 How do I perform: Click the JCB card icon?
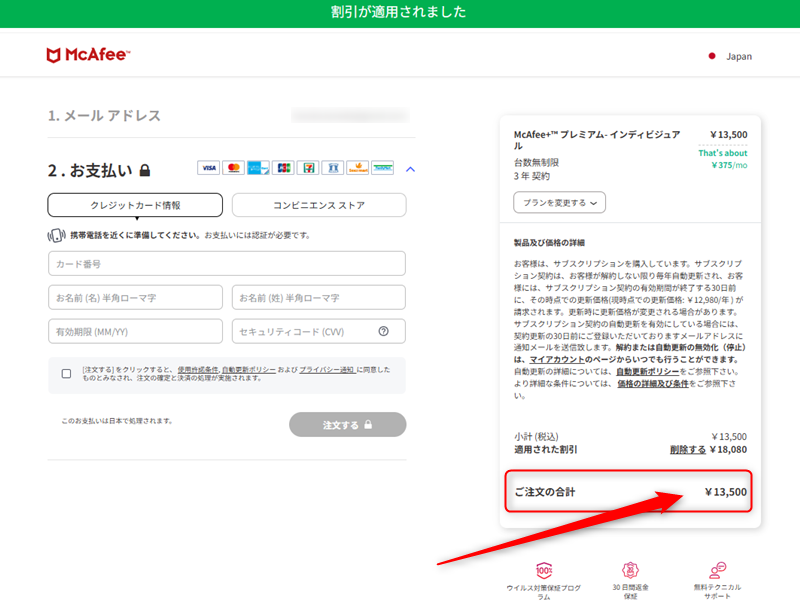pyautogui.click(x=283, y=168)
